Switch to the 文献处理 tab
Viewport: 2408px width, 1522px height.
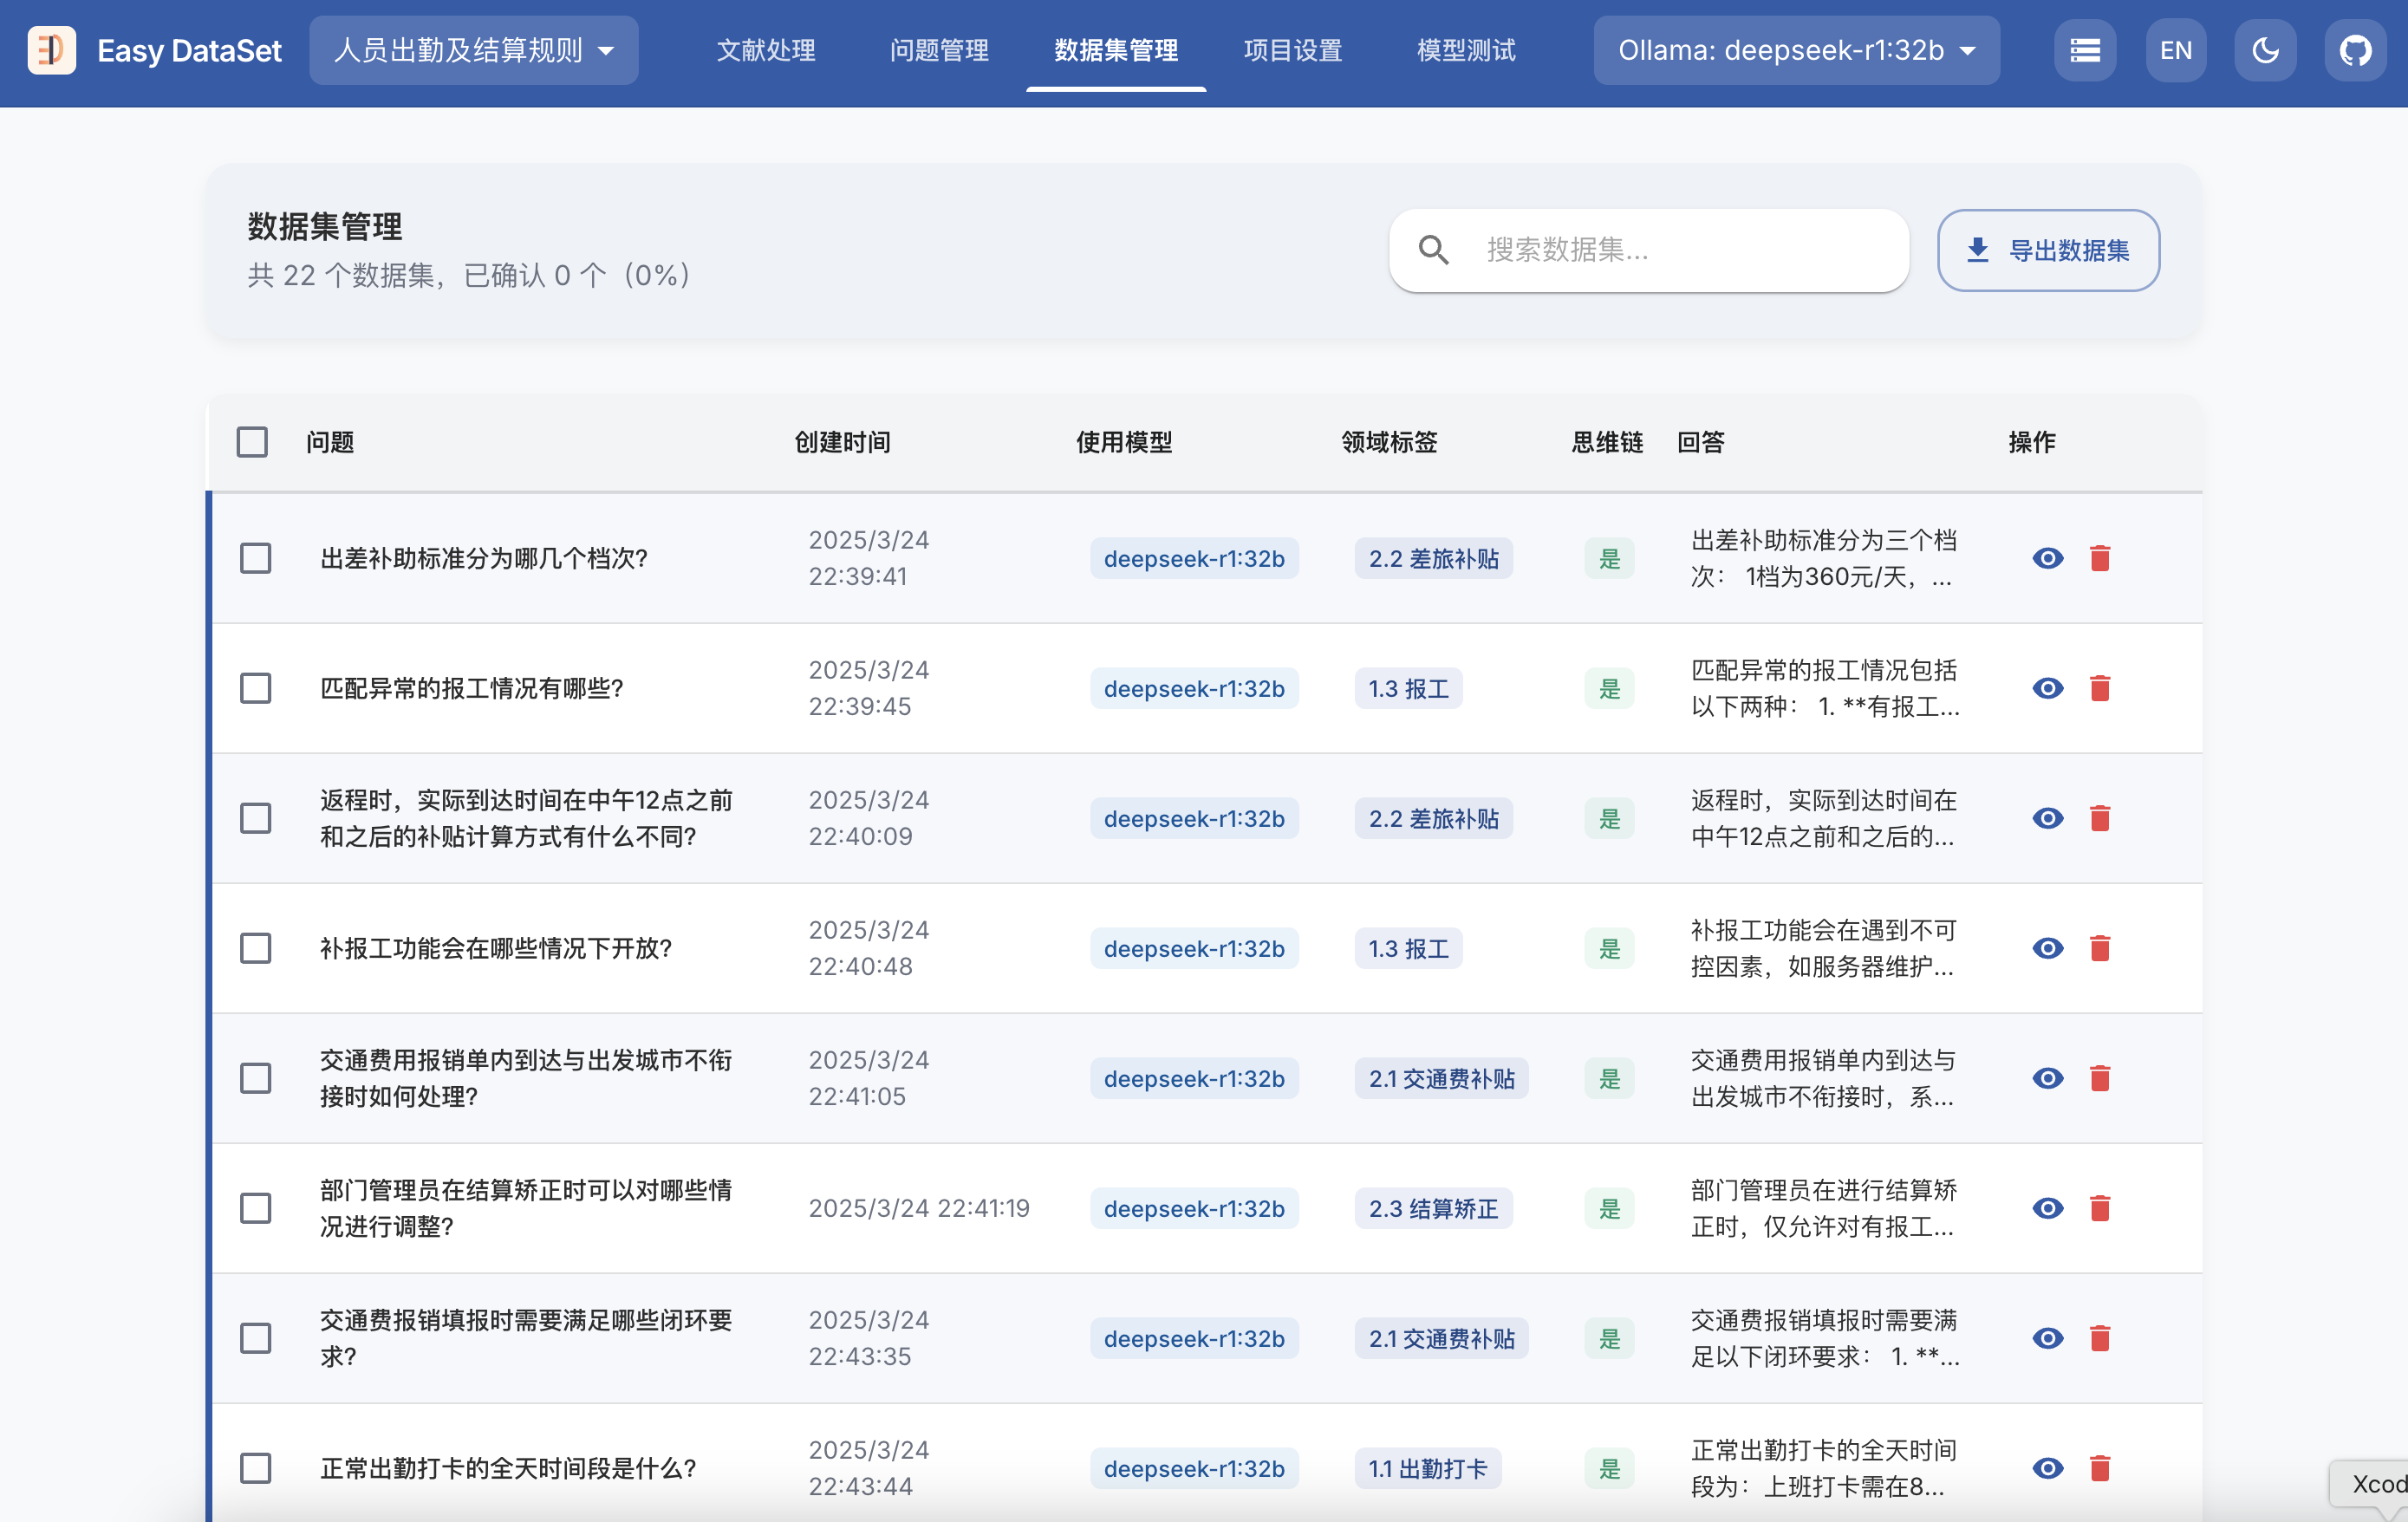(x=766, y=50)
